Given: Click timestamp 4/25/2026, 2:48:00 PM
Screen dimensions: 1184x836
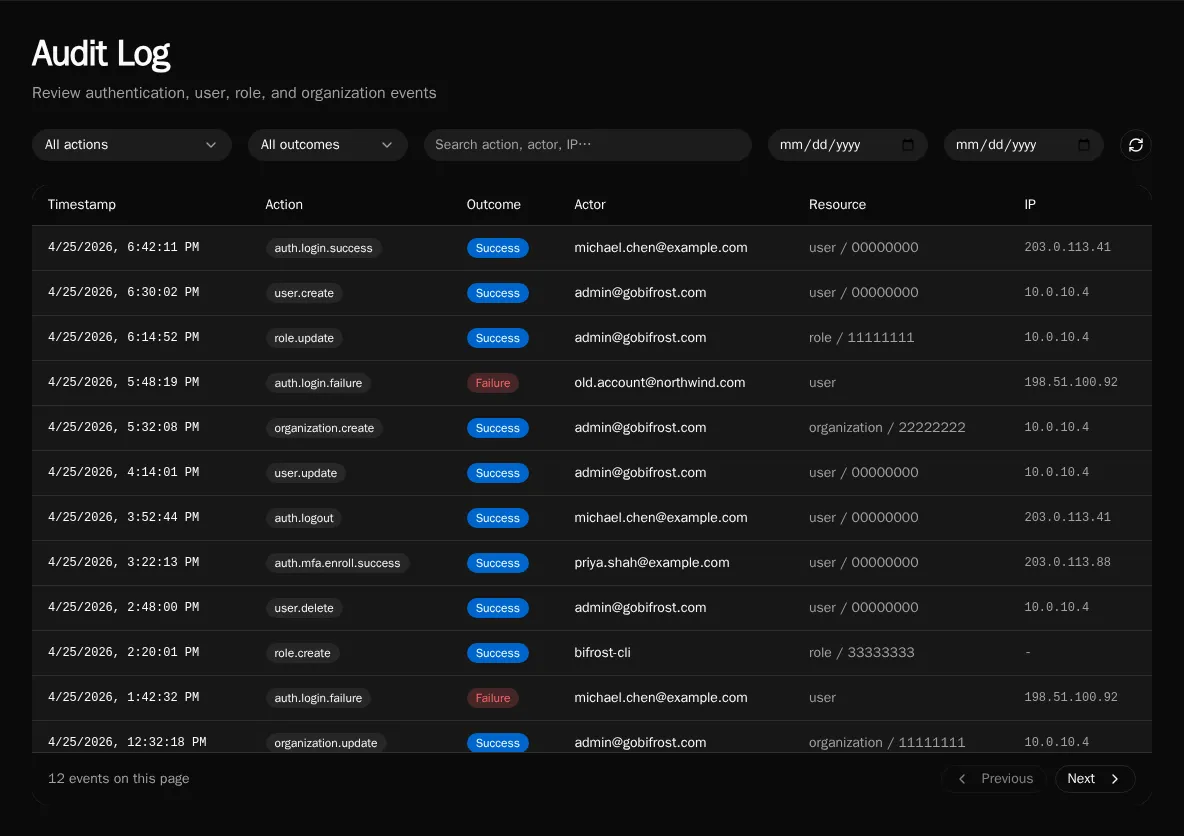Looking at the screenshot, I should click(x=123, y=607).
